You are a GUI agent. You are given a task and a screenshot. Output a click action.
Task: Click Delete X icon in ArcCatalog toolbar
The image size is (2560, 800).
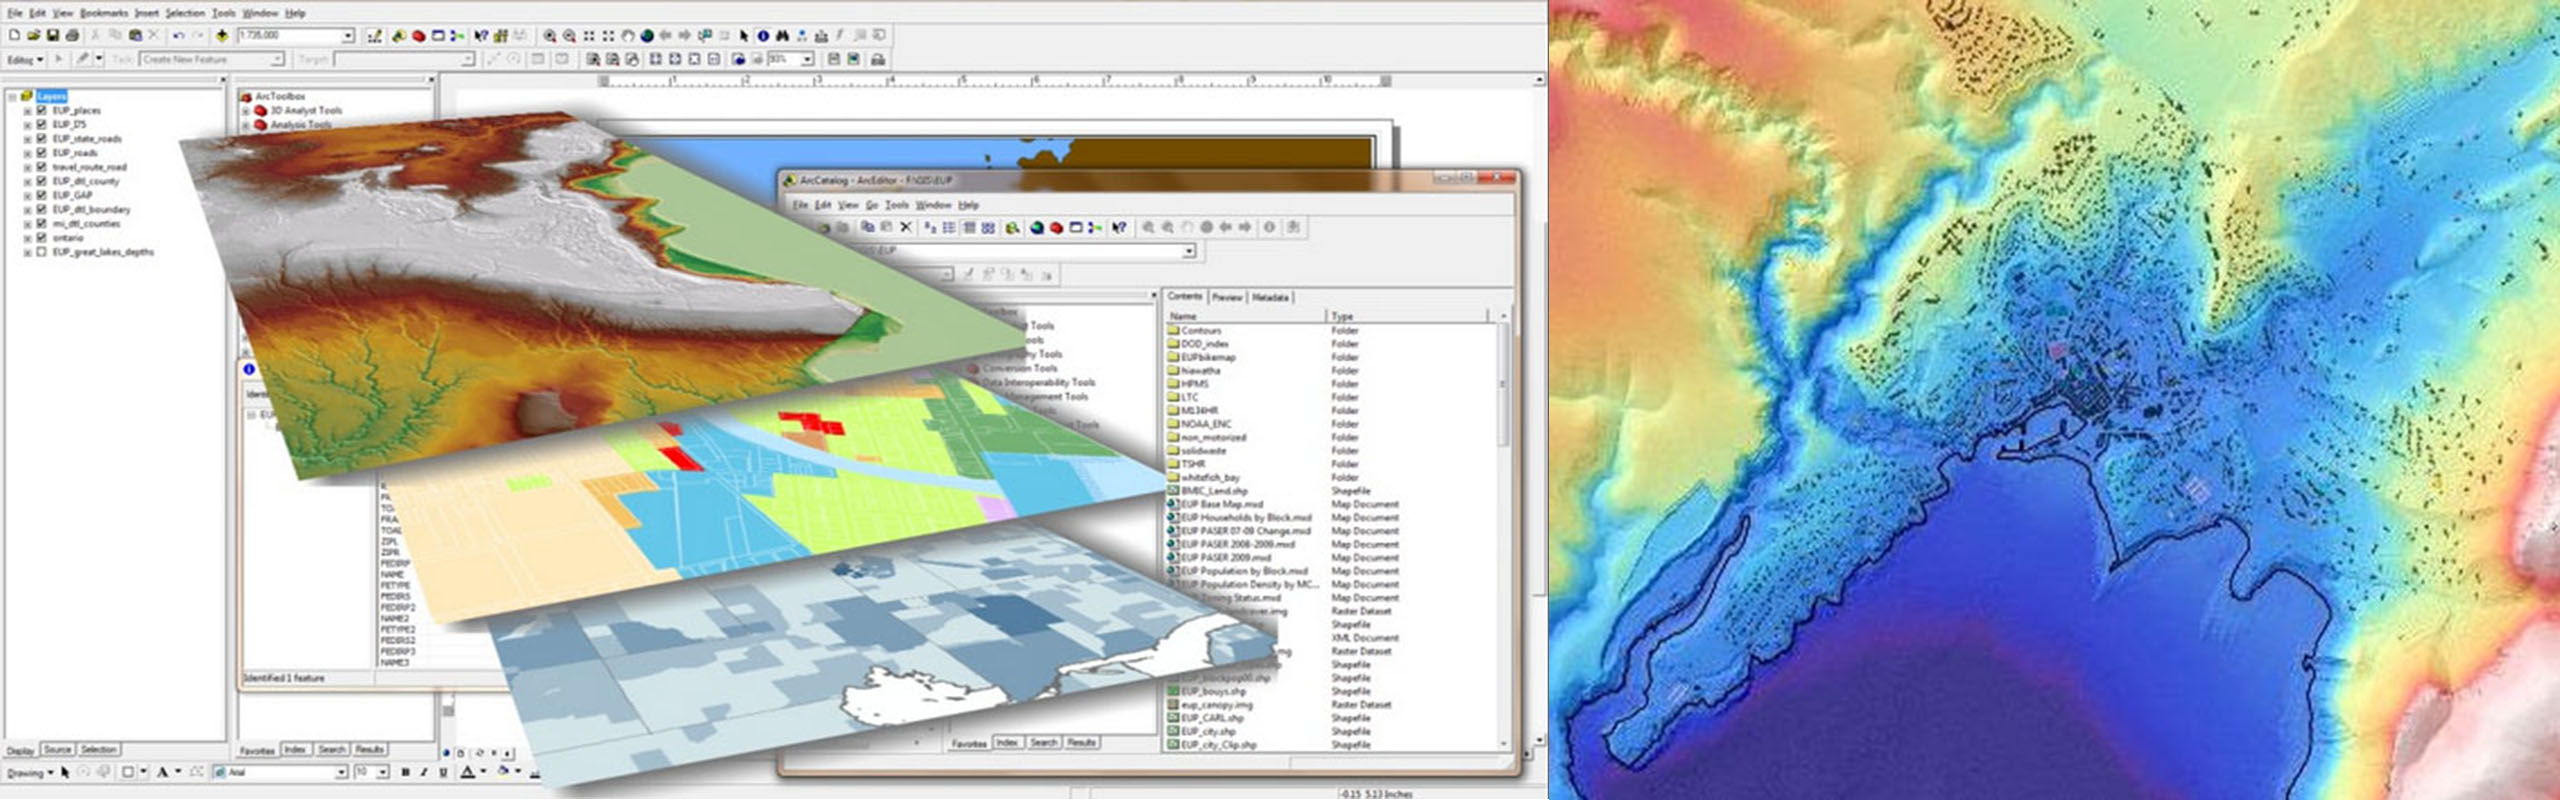(x=906, y=228)
